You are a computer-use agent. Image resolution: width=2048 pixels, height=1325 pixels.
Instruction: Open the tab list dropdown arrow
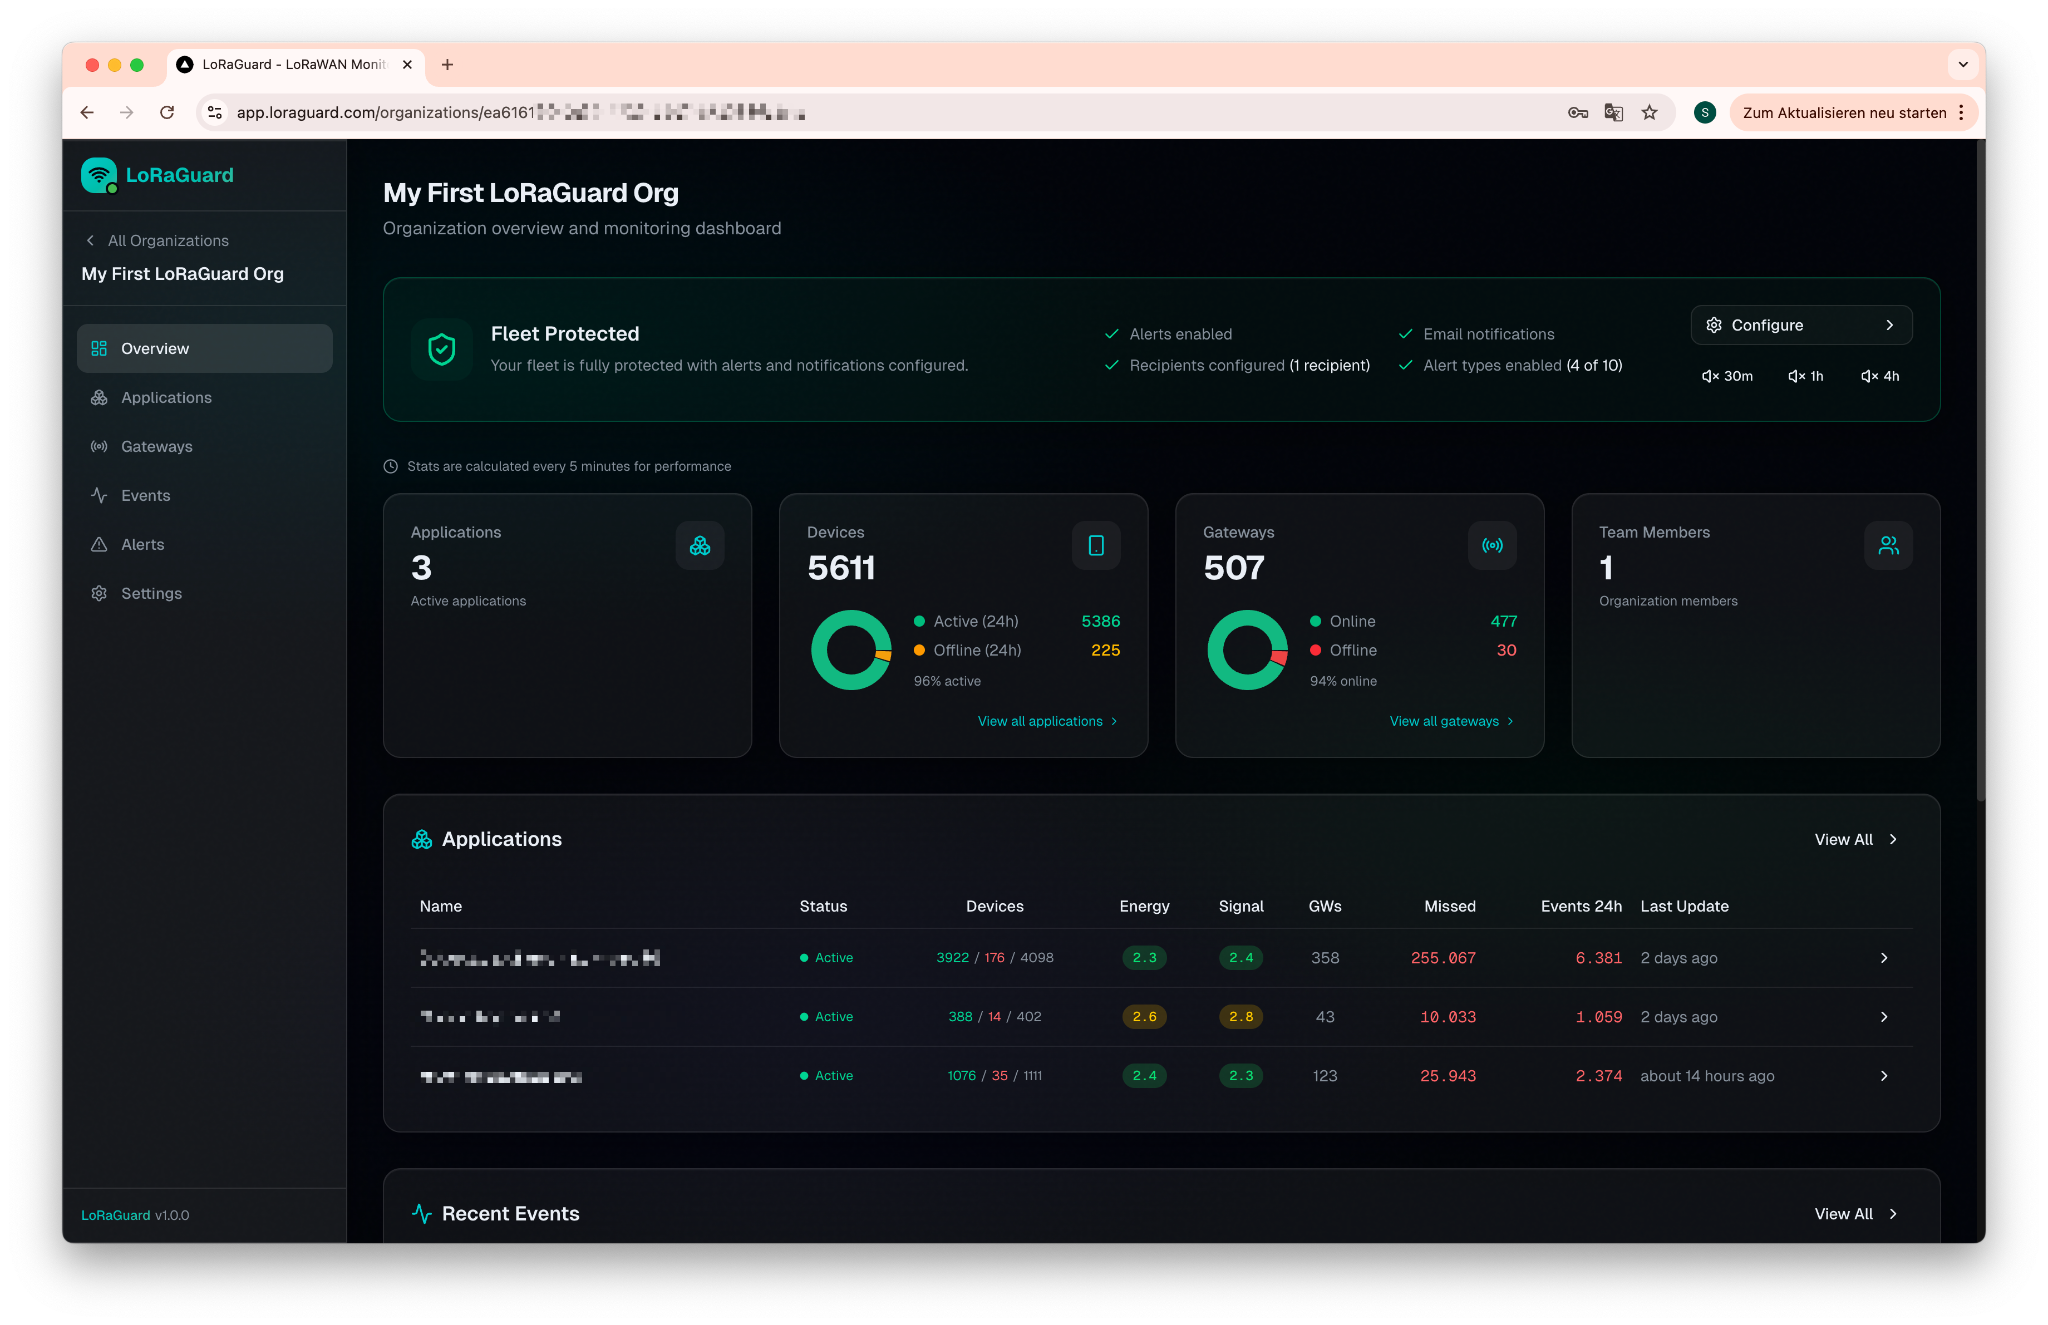tap(1963, 65)
